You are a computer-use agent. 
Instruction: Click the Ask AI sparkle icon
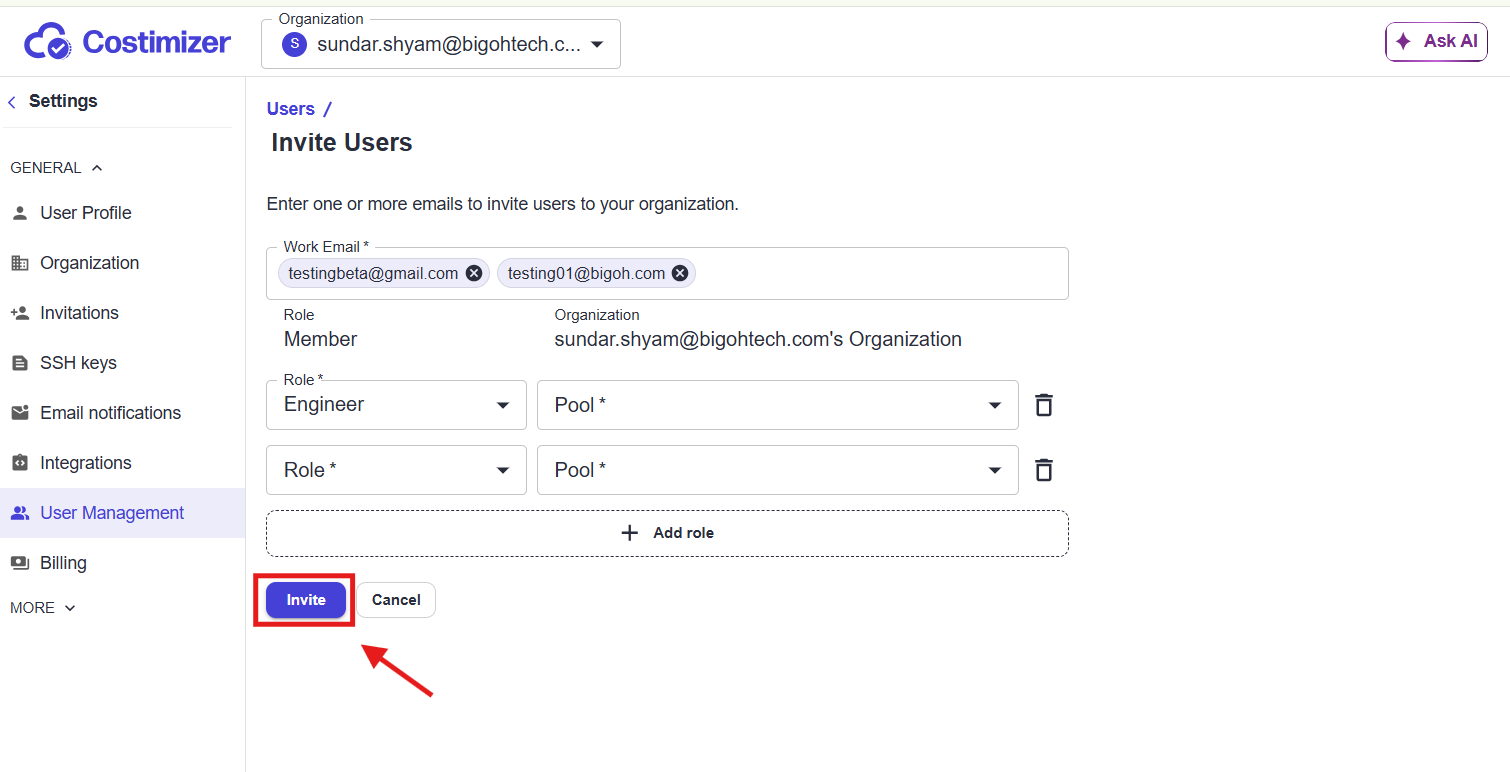1403,41
